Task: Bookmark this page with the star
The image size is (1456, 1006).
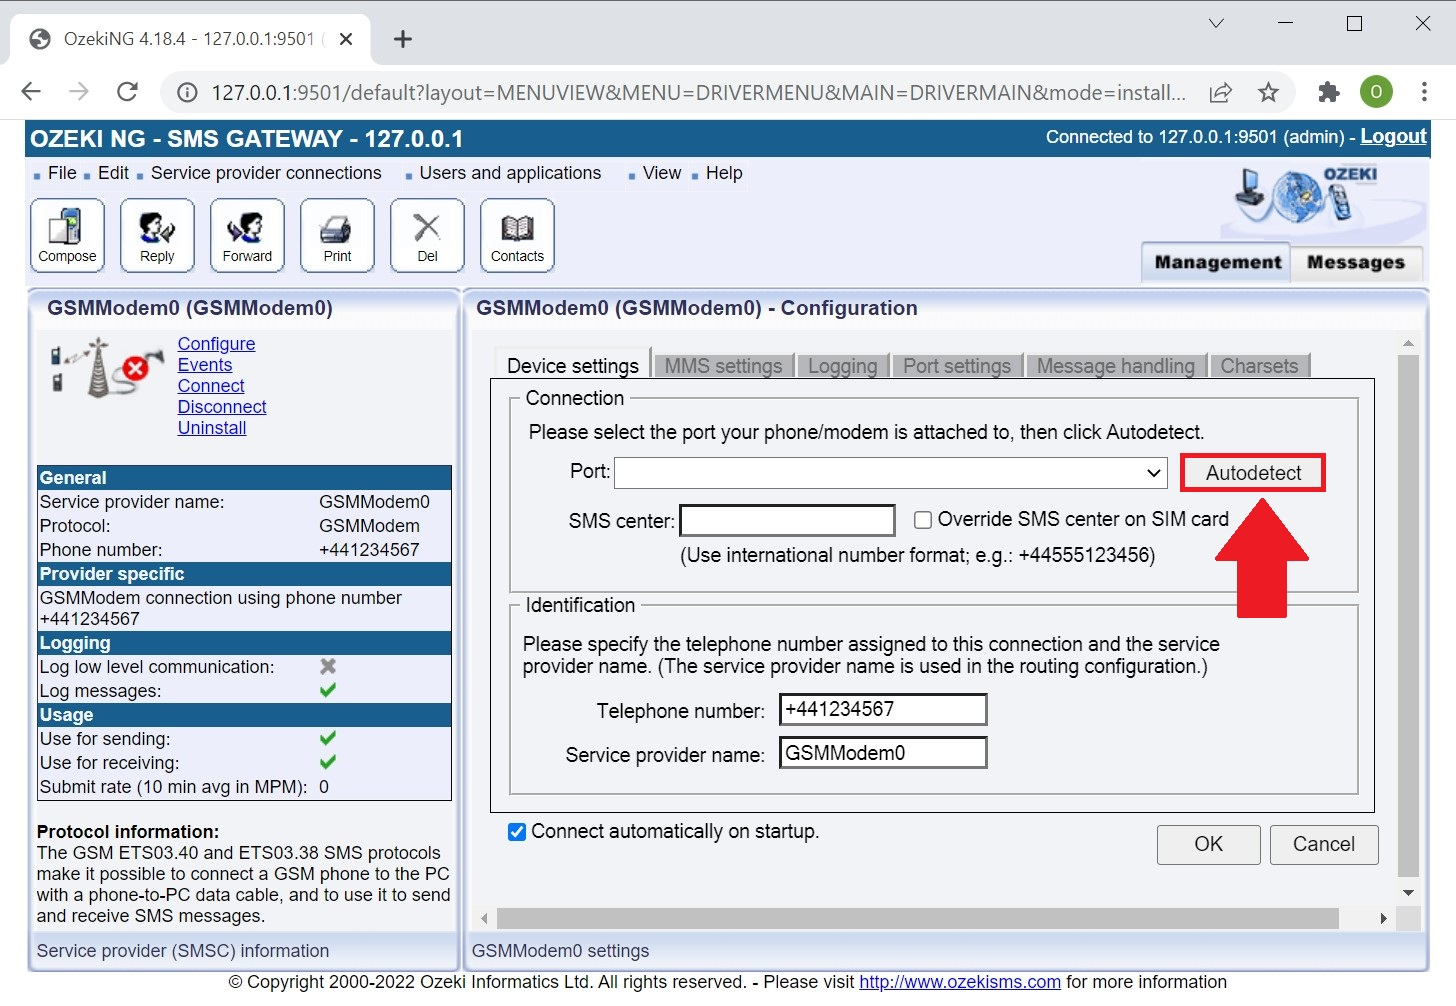Action: click(x=1268, y=93)
